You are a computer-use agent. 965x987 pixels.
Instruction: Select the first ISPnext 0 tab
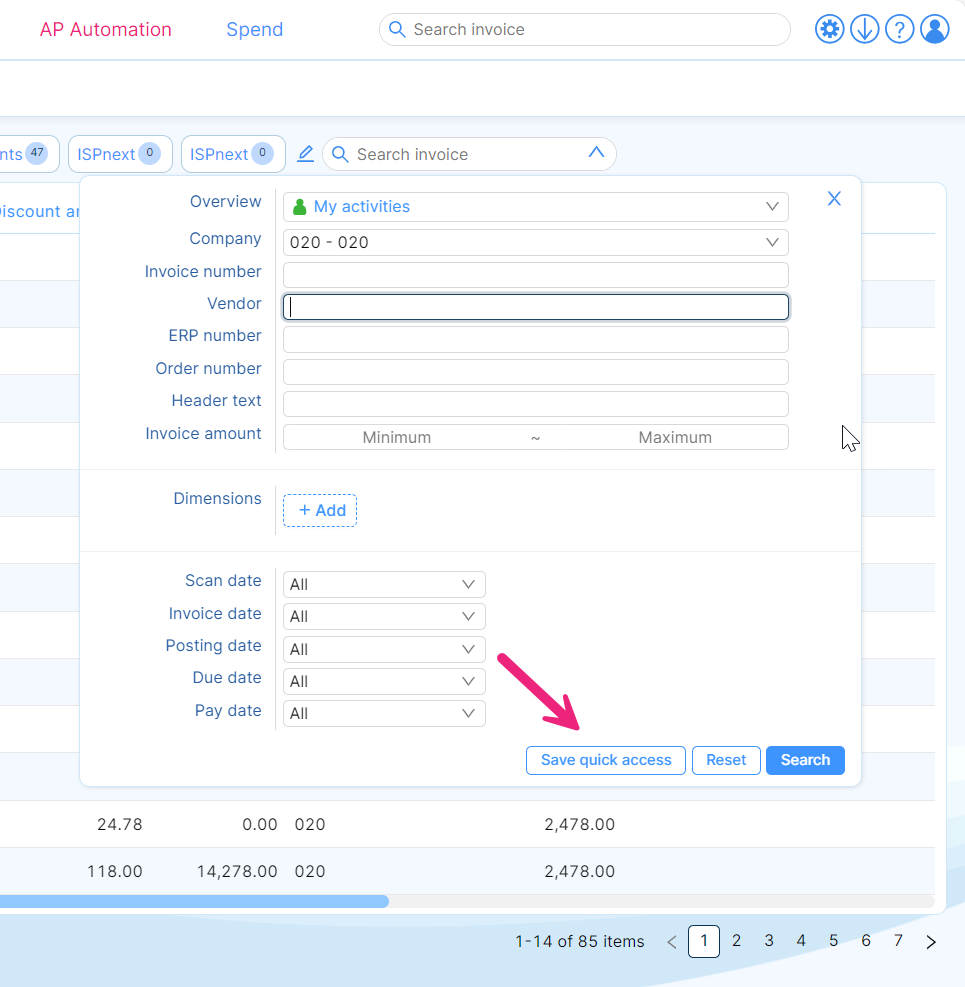point(120,154)
